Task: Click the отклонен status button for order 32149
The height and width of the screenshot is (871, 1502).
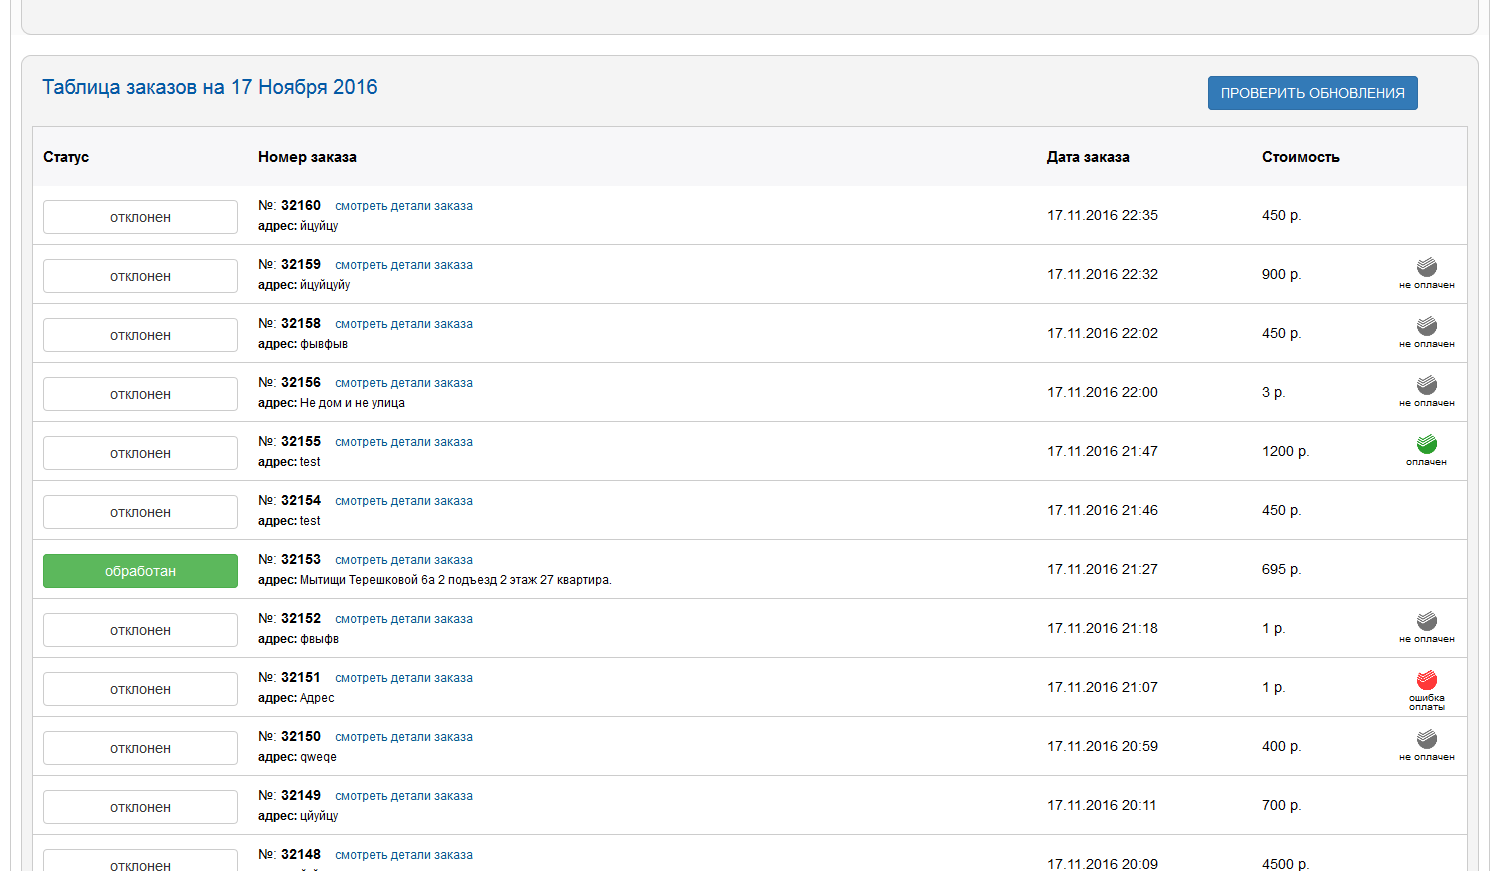Action: pyautogui.click(x=140, y=807)
